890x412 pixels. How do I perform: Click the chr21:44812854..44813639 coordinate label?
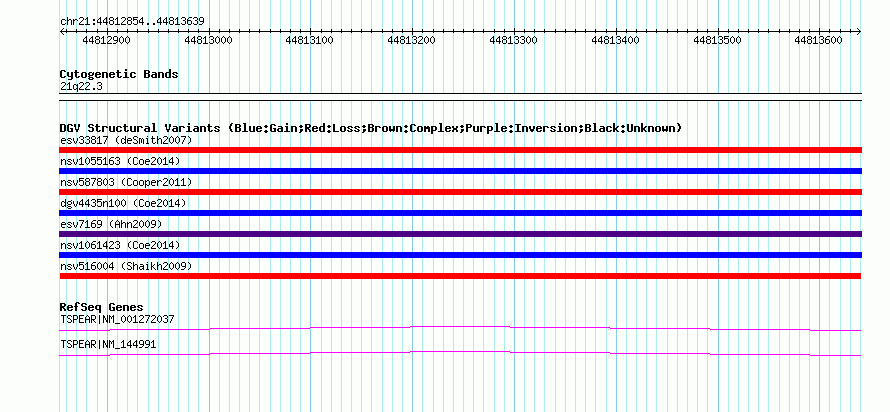[132, 22]
